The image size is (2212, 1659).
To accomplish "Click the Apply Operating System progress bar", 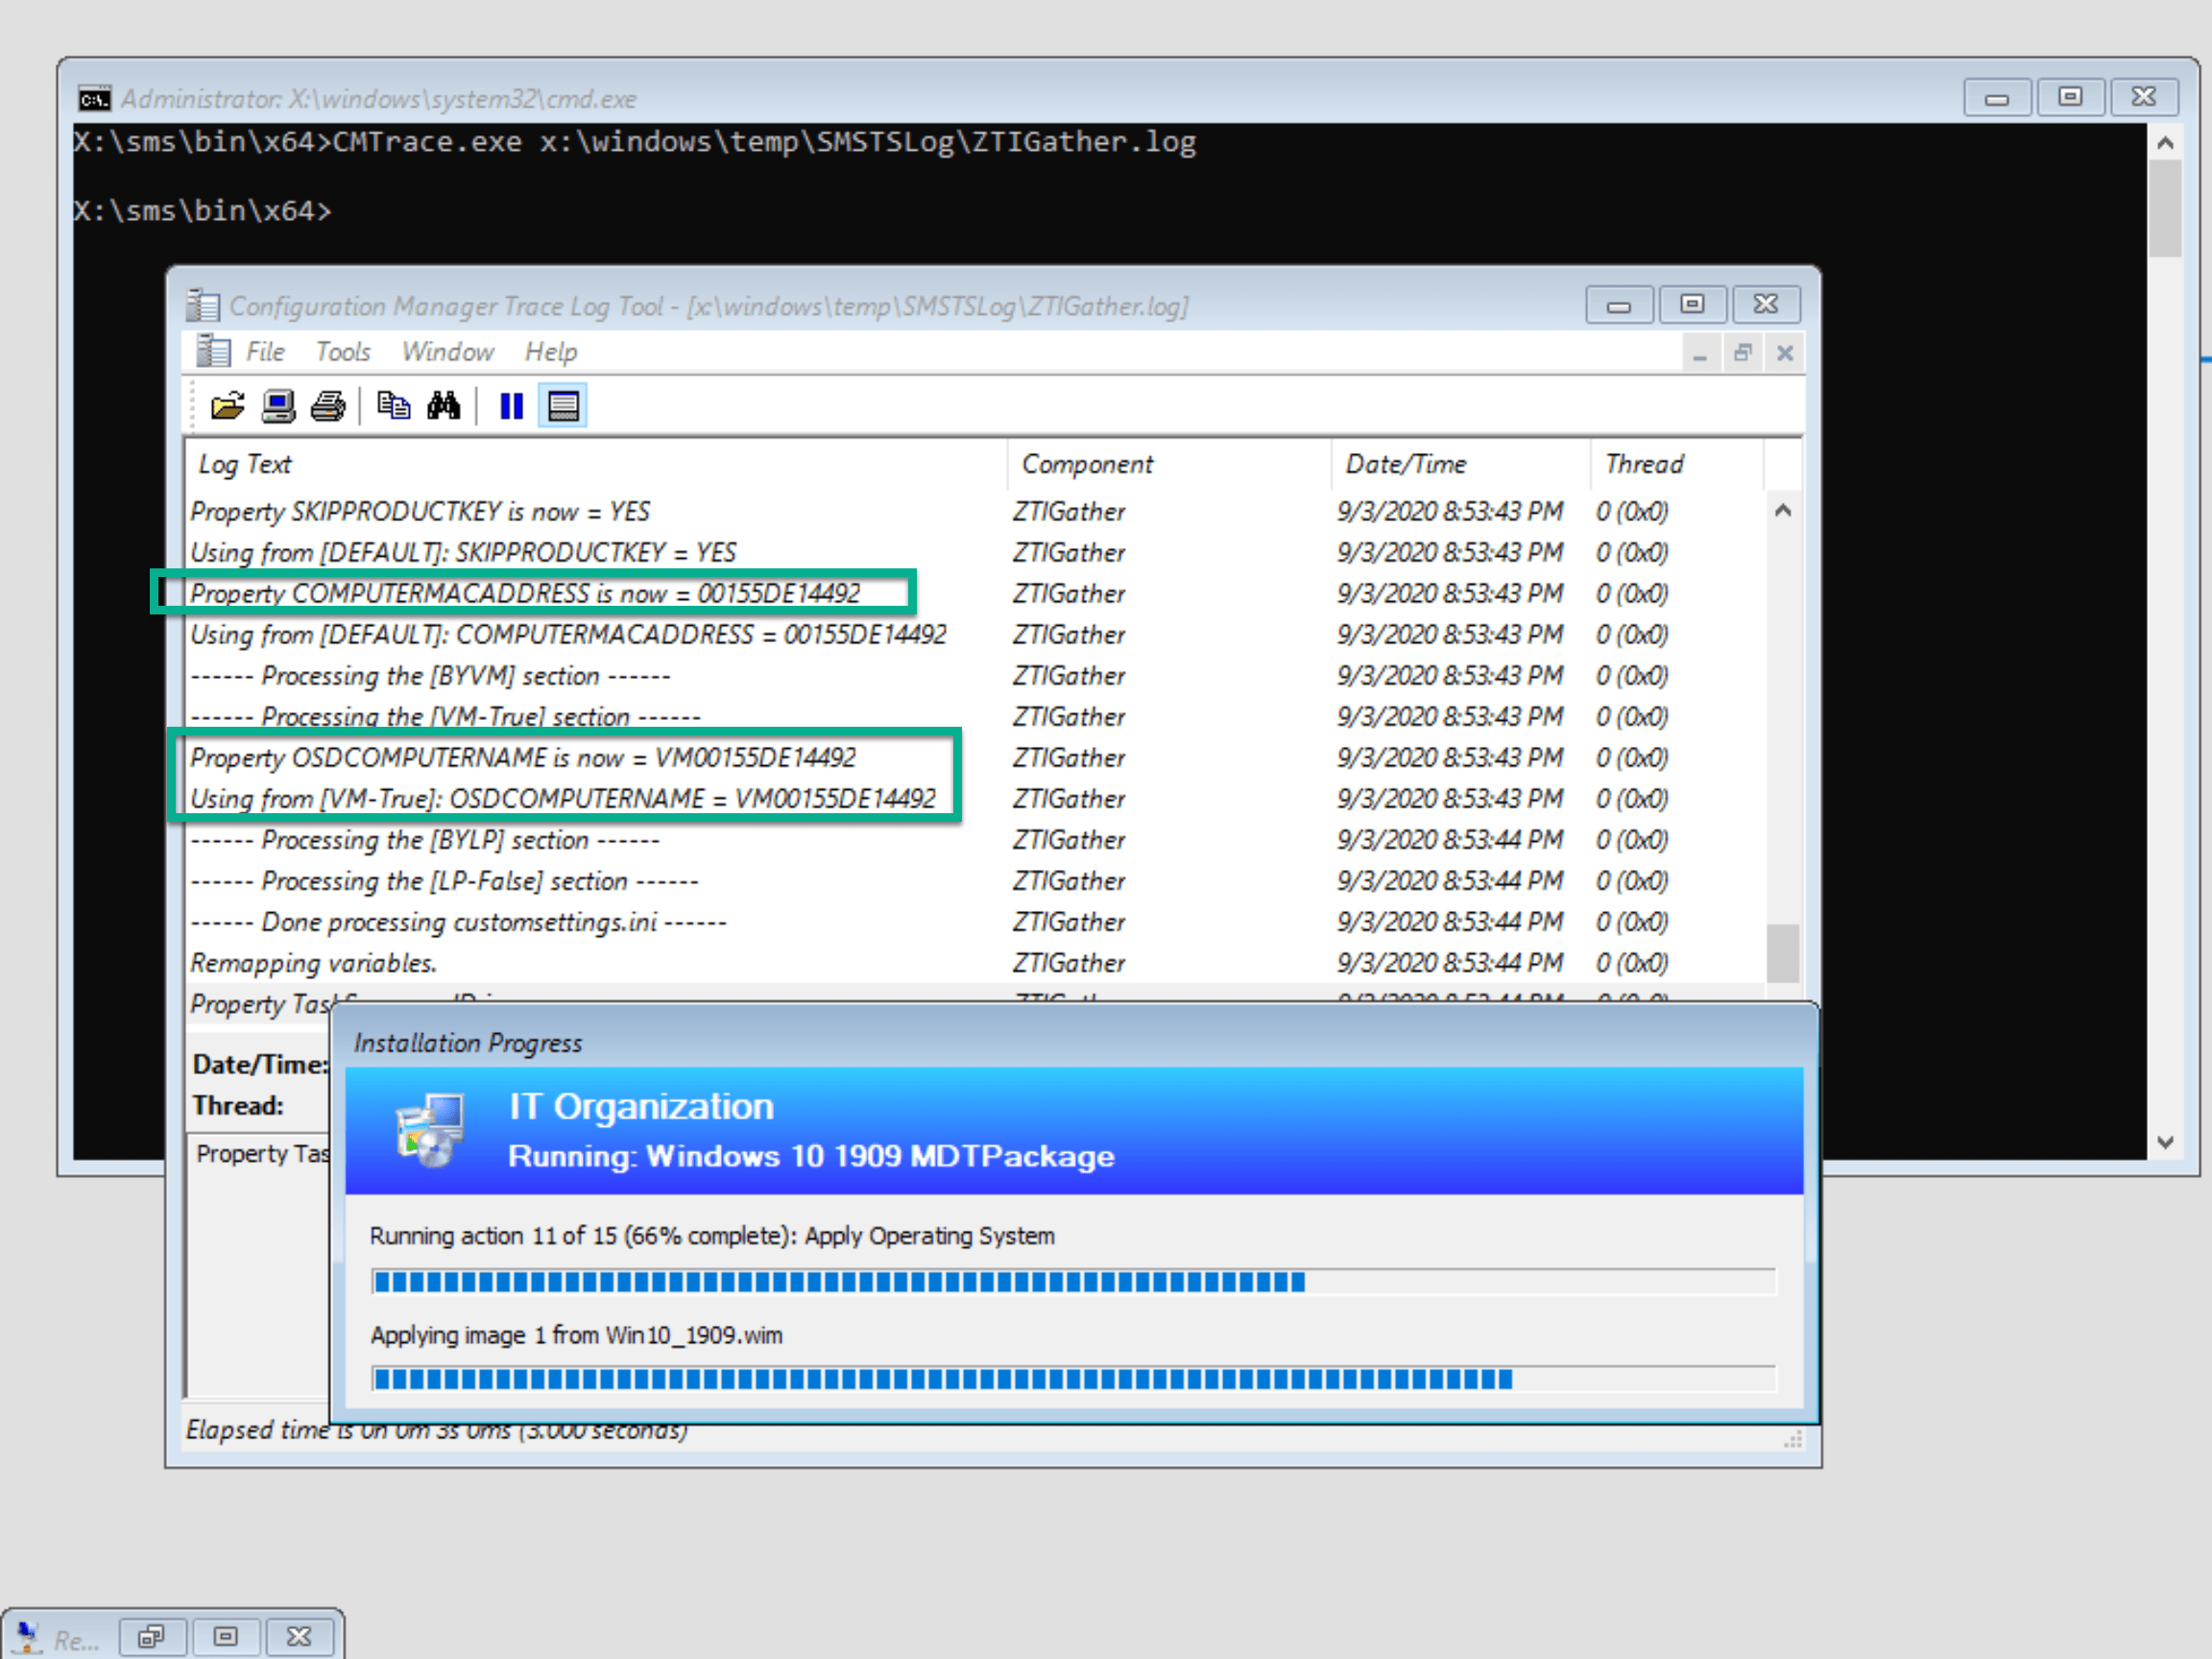I will coord(1072,1282).
